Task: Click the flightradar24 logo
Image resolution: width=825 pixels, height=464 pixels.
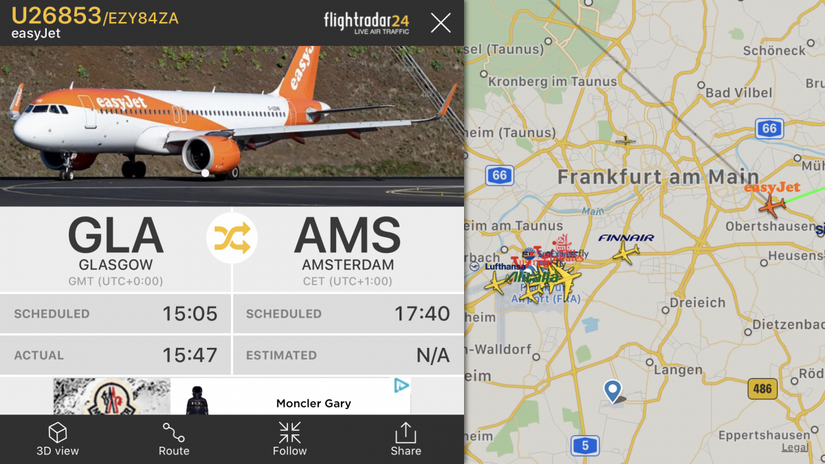Action: [366, 23]
